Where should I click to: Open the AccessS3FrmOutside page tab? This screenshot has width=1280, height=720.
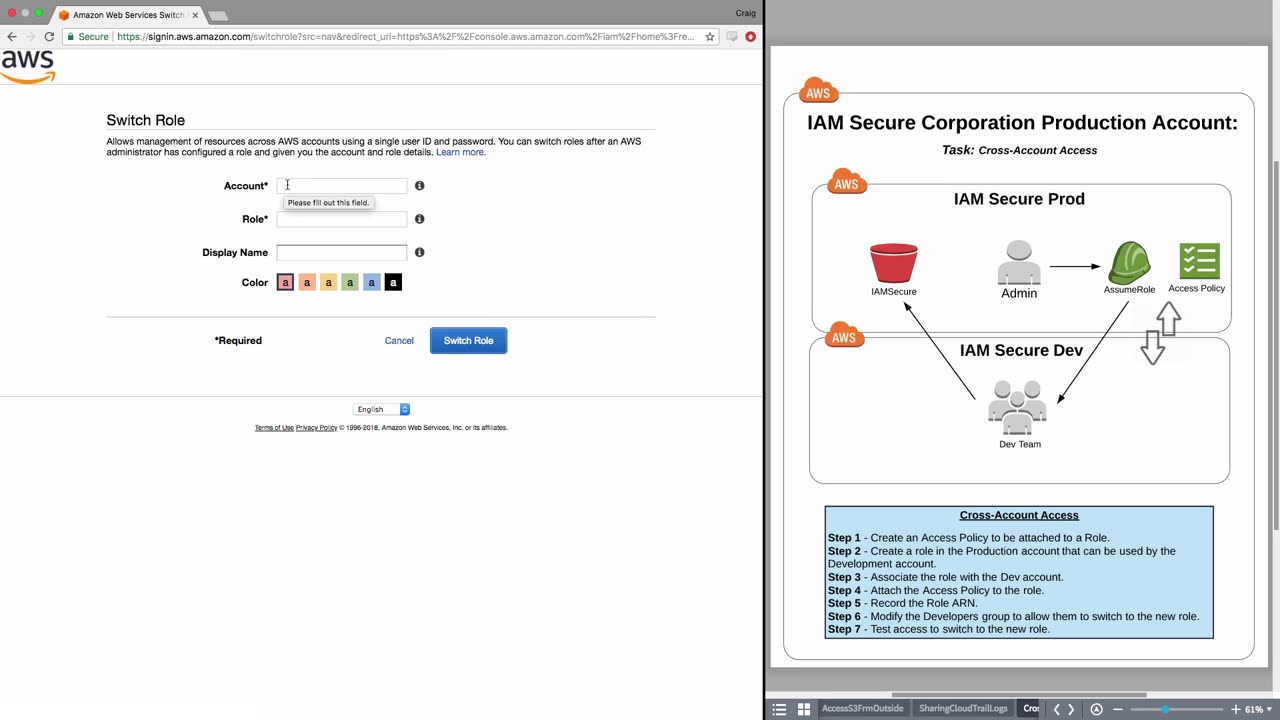862,709
